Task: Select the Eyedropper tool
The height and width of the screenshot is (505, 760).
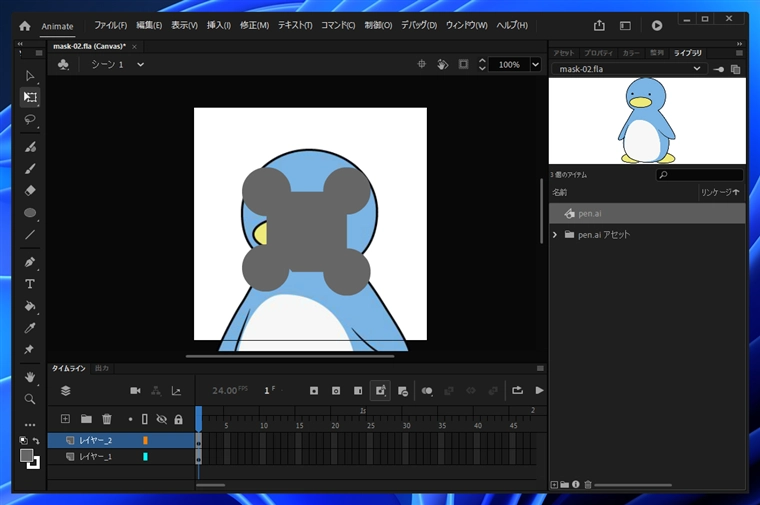Action: (30, 328)
